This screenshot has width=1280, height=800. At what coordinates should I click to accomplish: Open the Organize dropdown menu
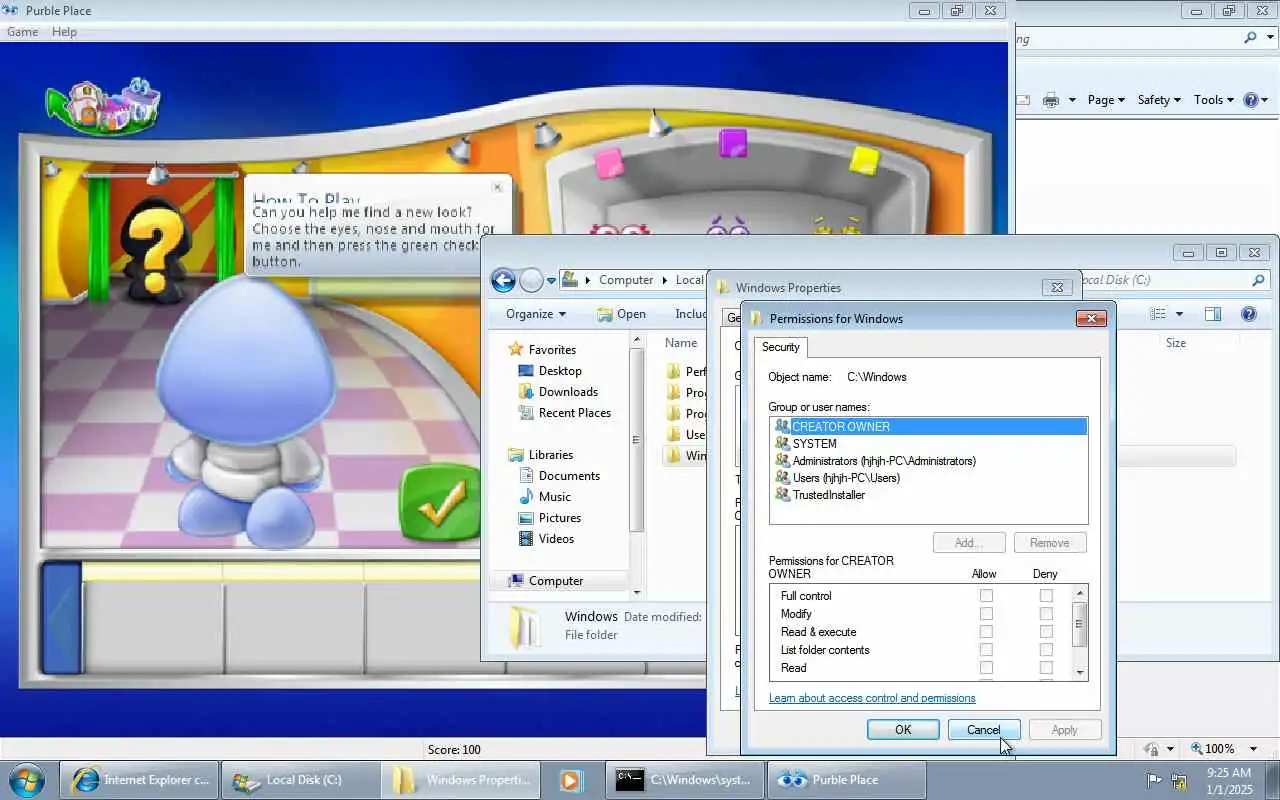pyautogui.click(x=536, y=314)
